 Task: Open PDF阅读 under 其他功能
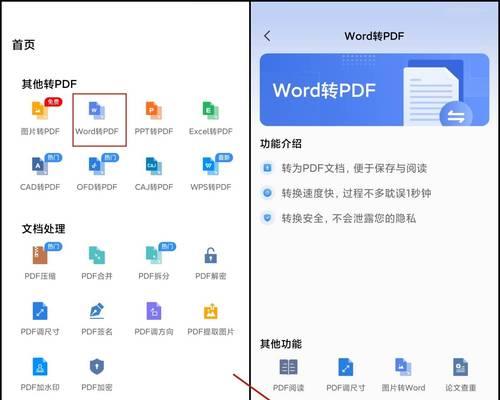[x=288, y=367]
